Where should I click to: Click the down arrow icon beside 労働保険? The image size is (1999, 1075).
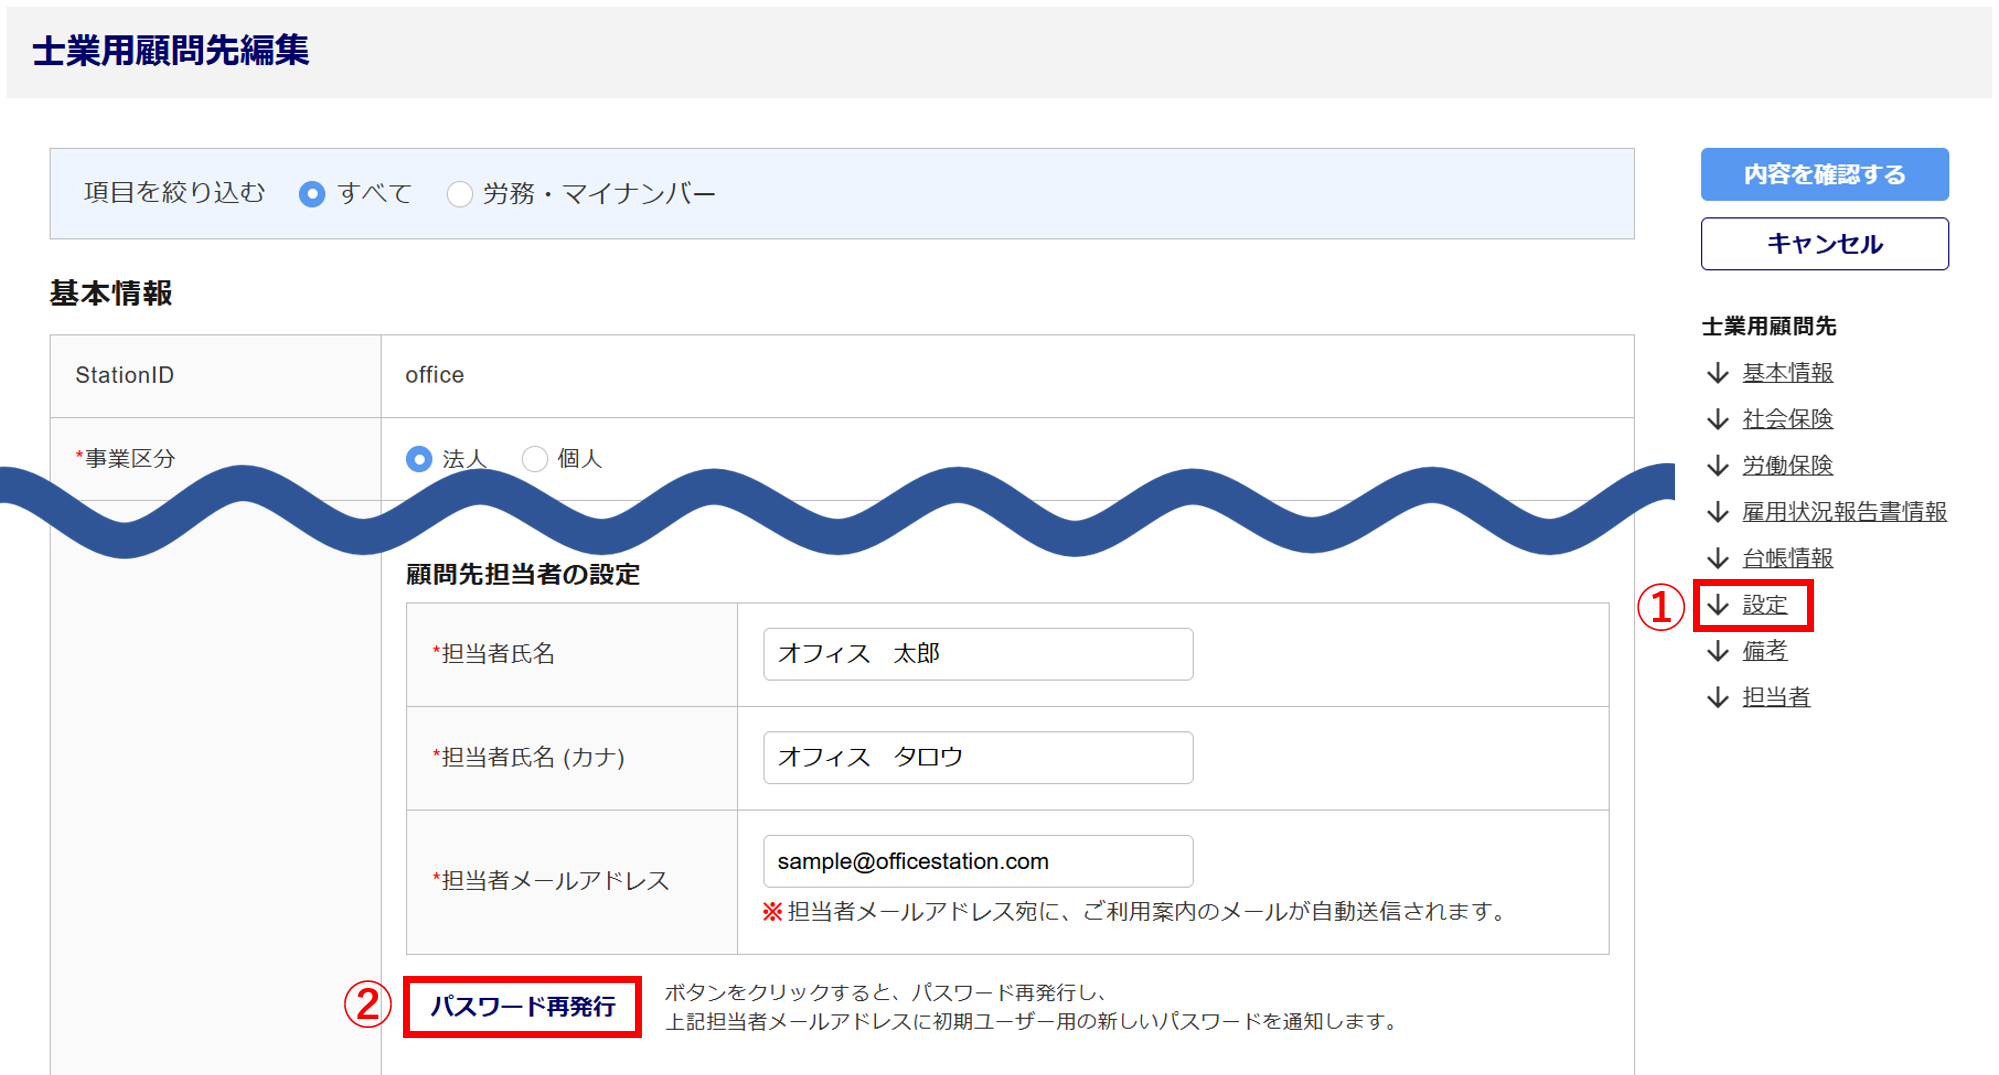pos(1717,465)
